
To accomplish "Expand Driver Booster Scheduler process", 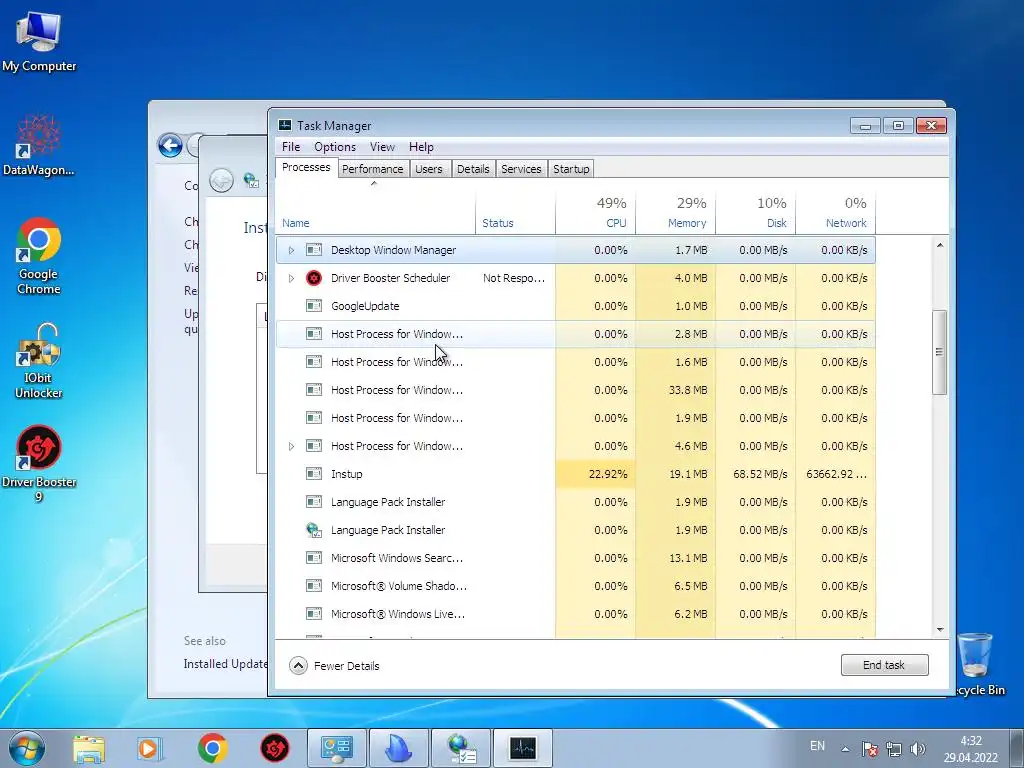I will tap(291, 278).
